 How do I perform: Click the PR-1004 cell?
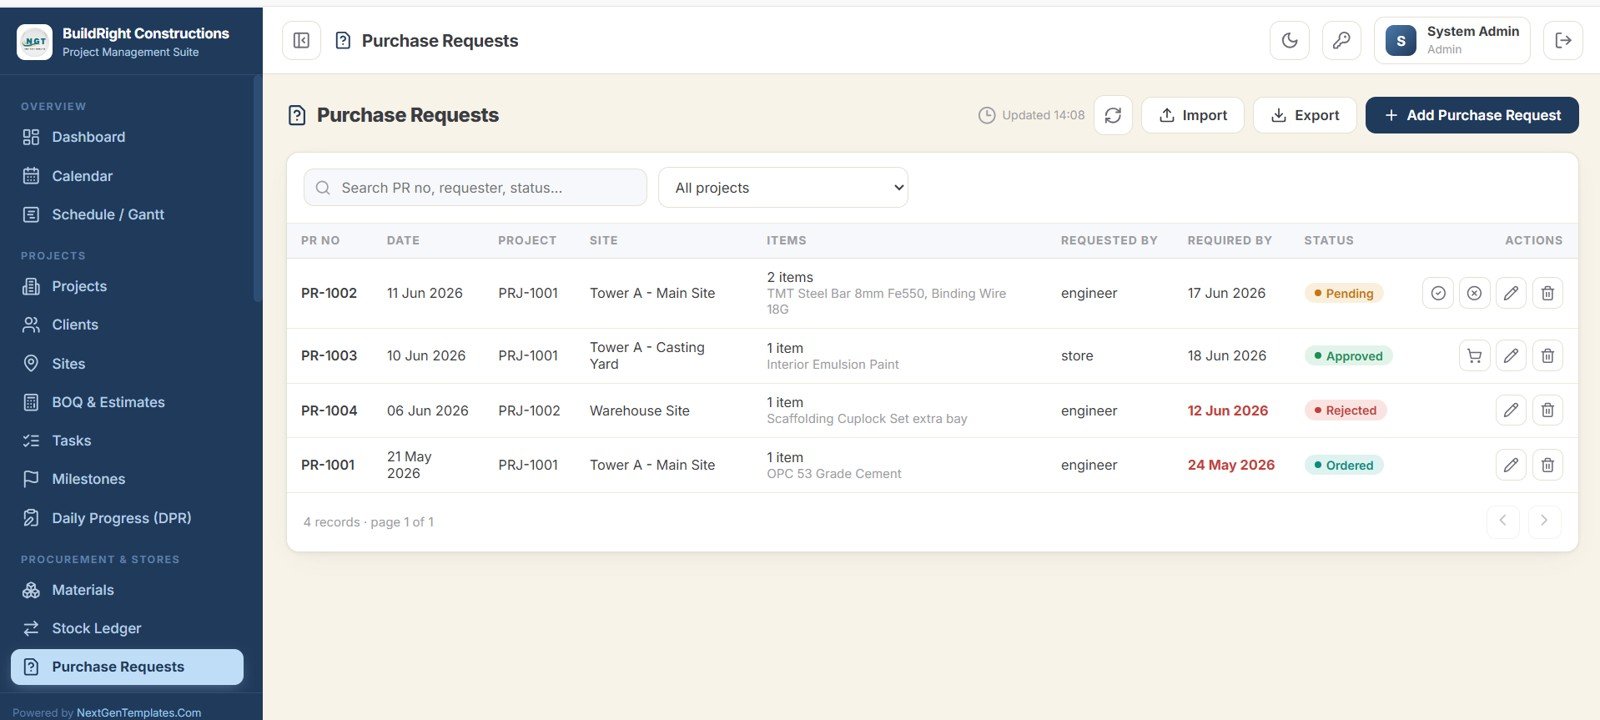(x=329, y=410)
